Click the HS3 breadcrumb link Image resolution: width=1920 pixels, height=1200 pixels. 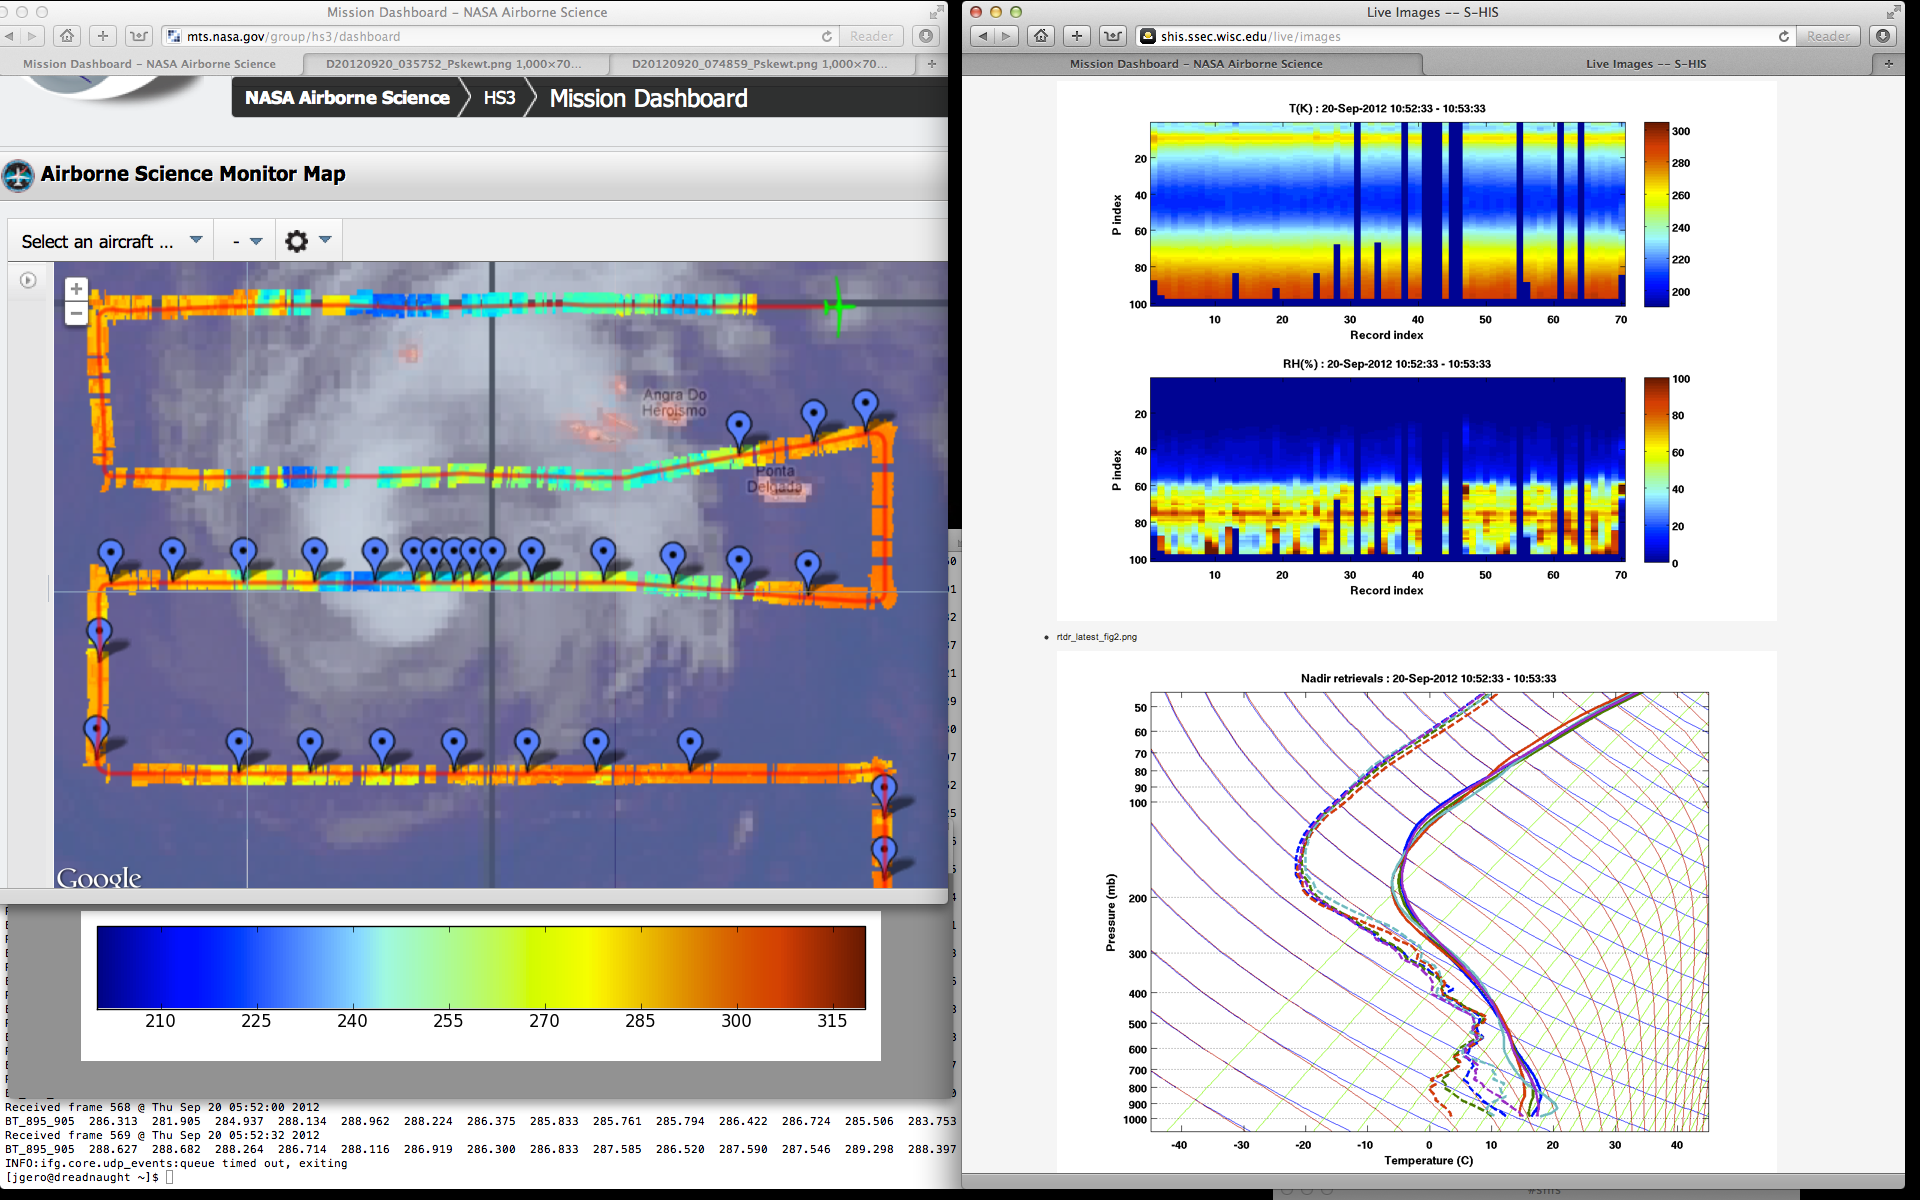pos(499,98)
